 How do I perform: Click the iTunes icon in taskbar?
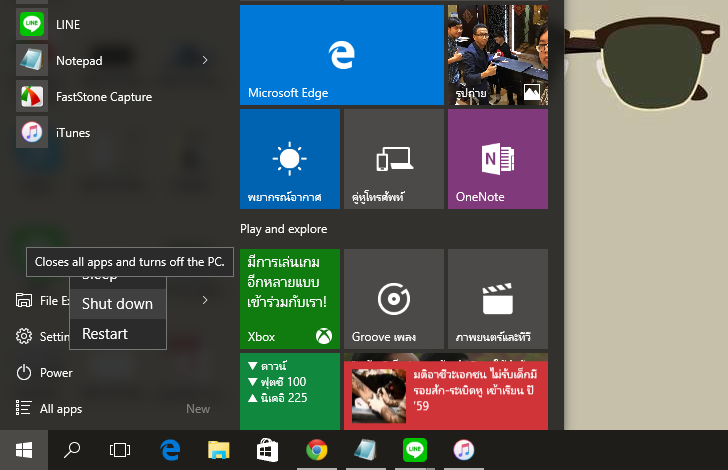pyautogui.click(x=463, y=450)
